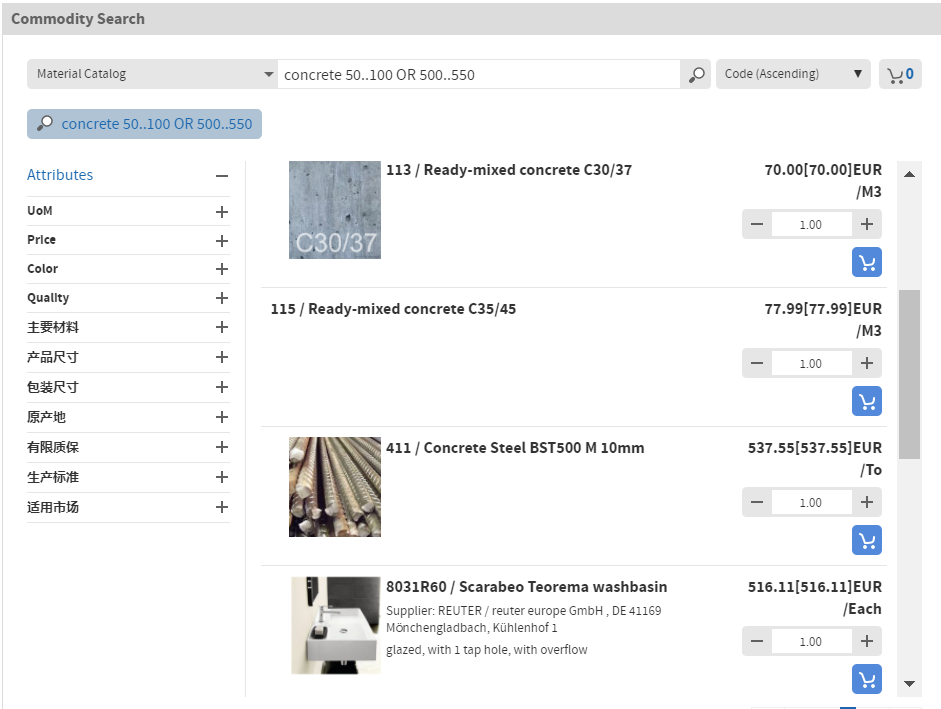Expand the 主要材料 attribute filter
Screen dimensions: 941x709
click(221, 327)
